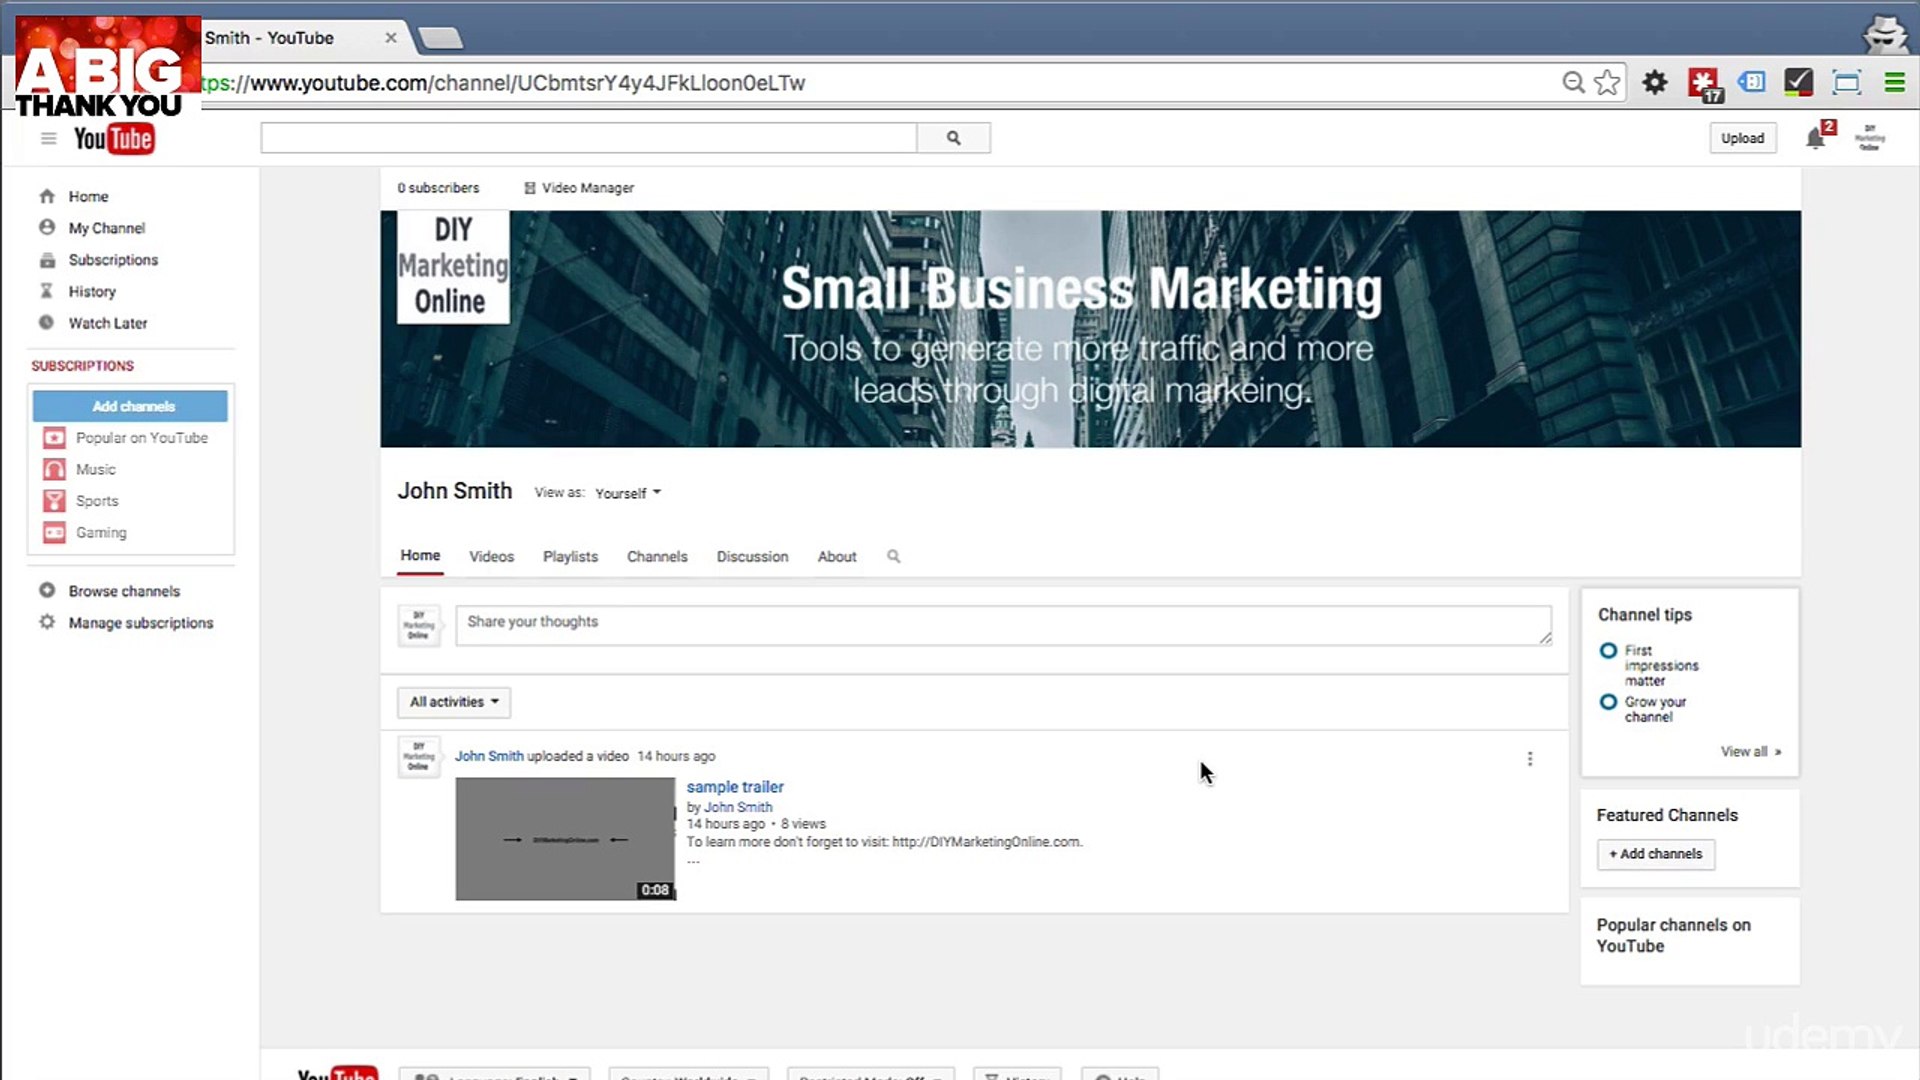Open the Sports subscription channel
This screenshot has height=1080, width=1920.
[96, 501]
